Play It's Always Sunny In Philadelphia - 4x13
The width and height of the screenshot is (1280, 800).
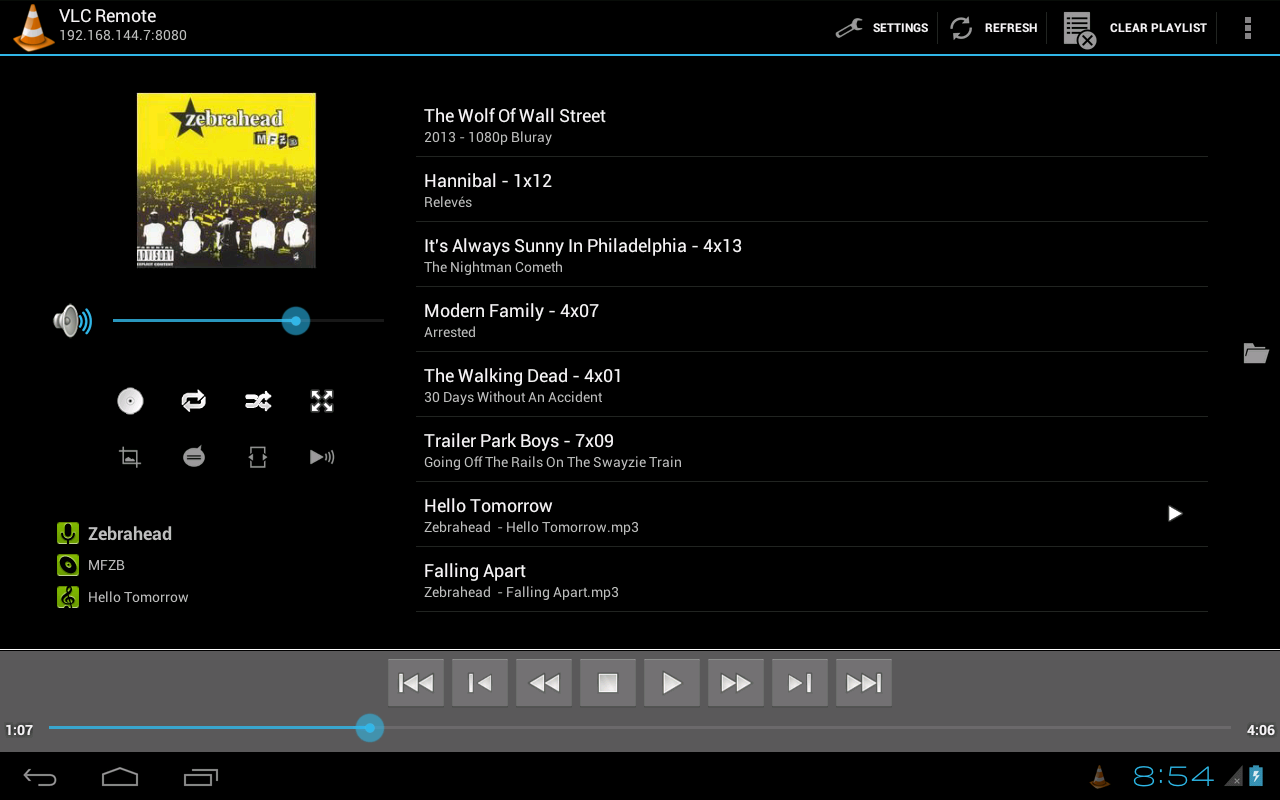click(x=812, y=255)
